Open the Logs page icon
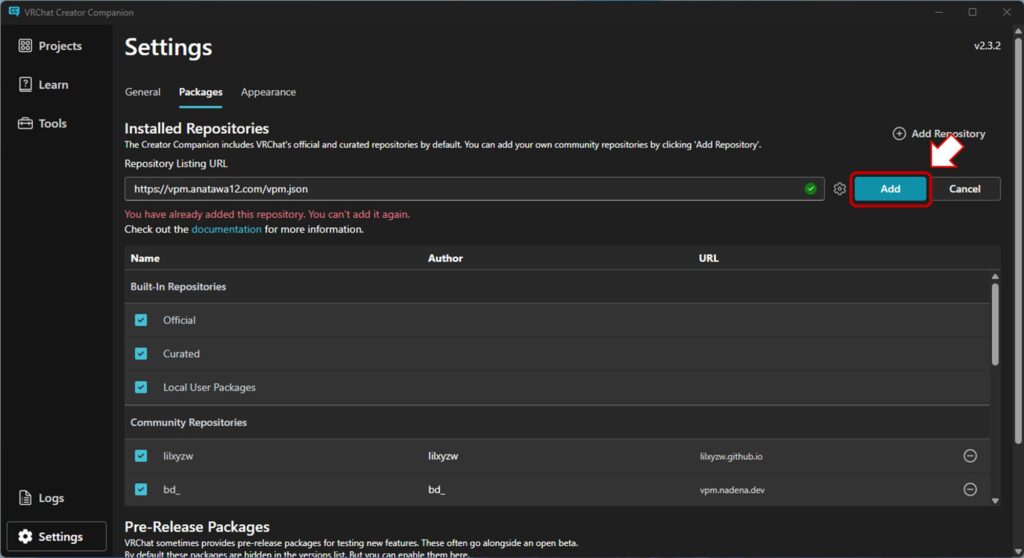 (x=26, y=498)
